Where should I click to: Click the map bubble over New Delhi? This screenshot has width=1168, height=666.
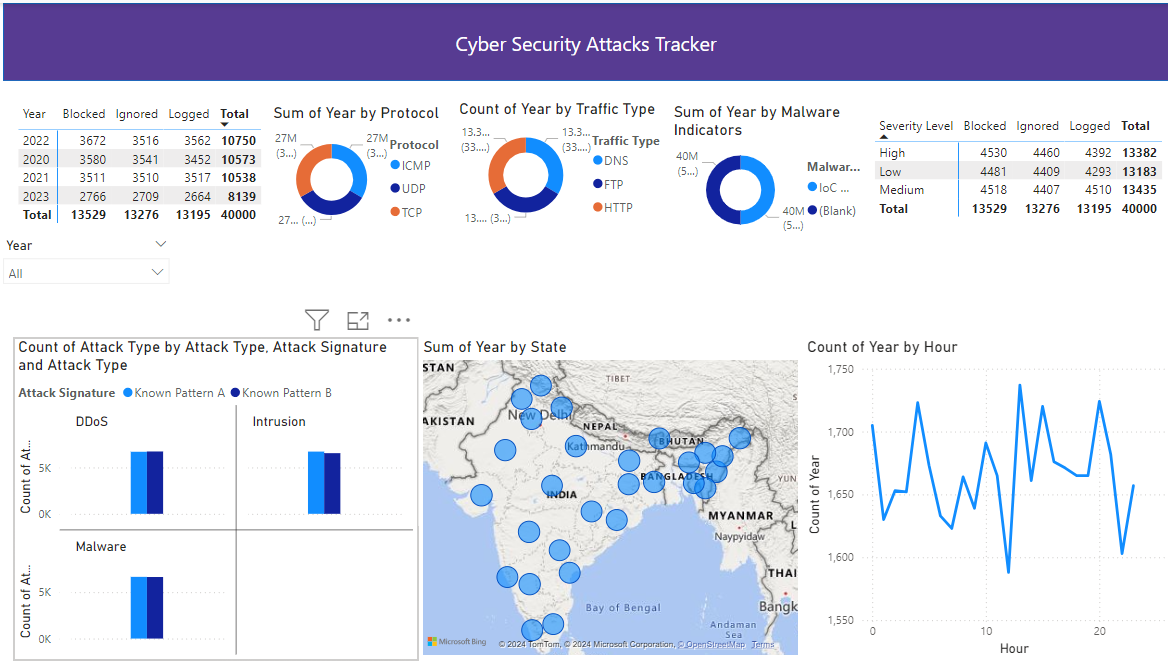click(531, 418)
